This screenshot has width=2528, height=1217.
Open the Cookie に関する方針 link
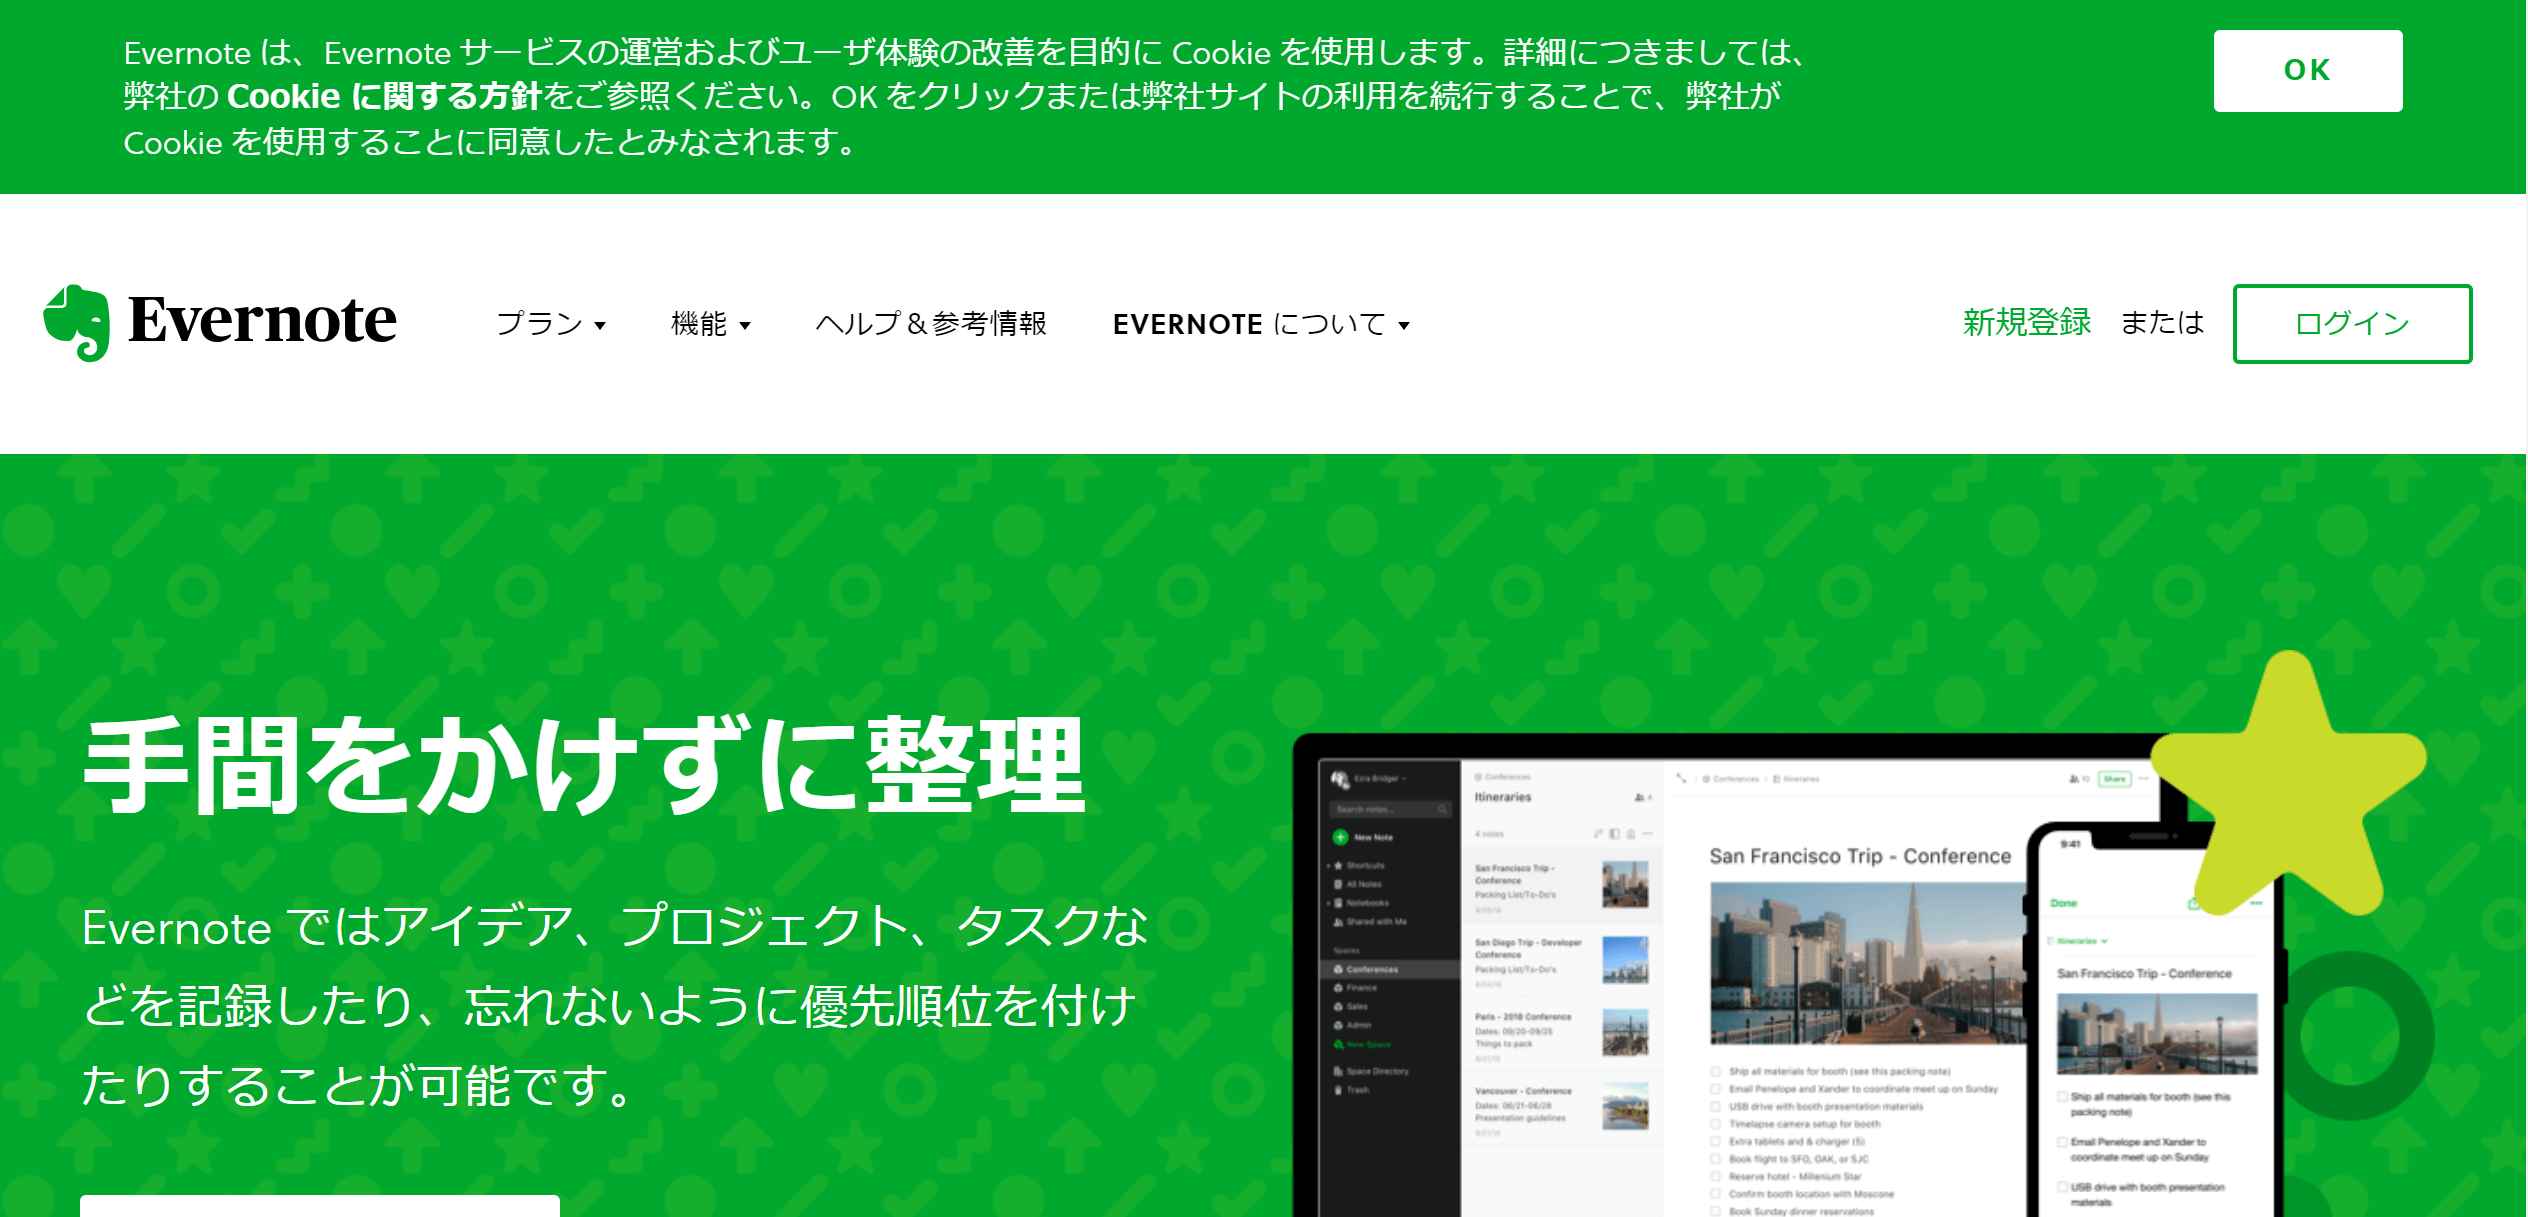pos(384,97)
